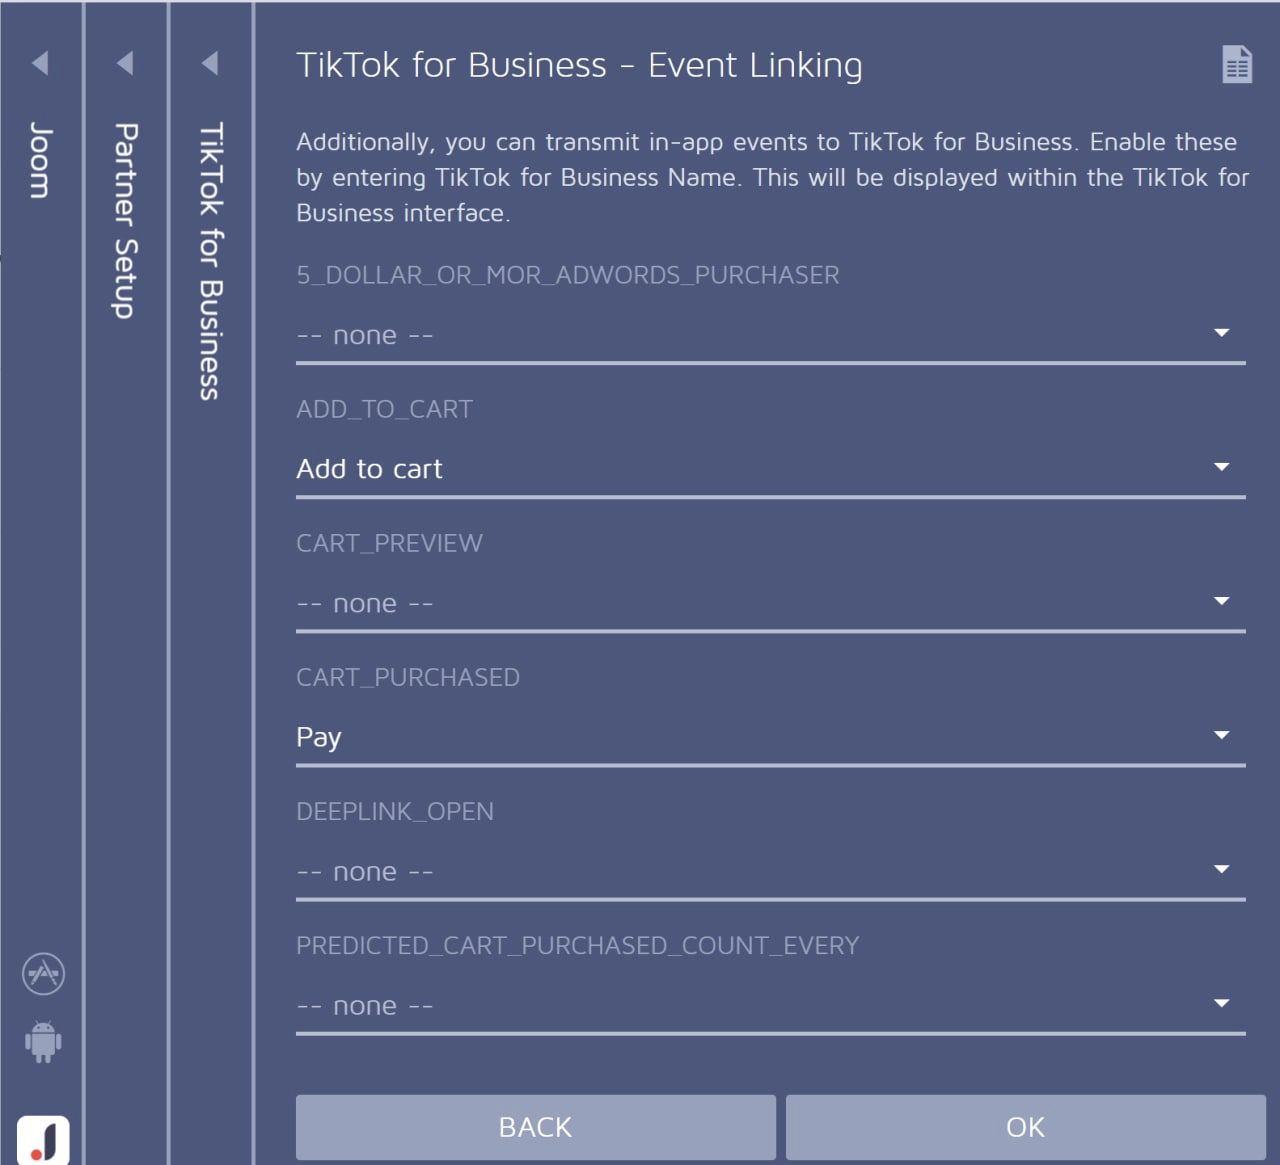This screenshot has height=1165, width=1280.
Task: Change the ADD_TO_CART mapping from Add to cart
Action: pos(1221,467)
